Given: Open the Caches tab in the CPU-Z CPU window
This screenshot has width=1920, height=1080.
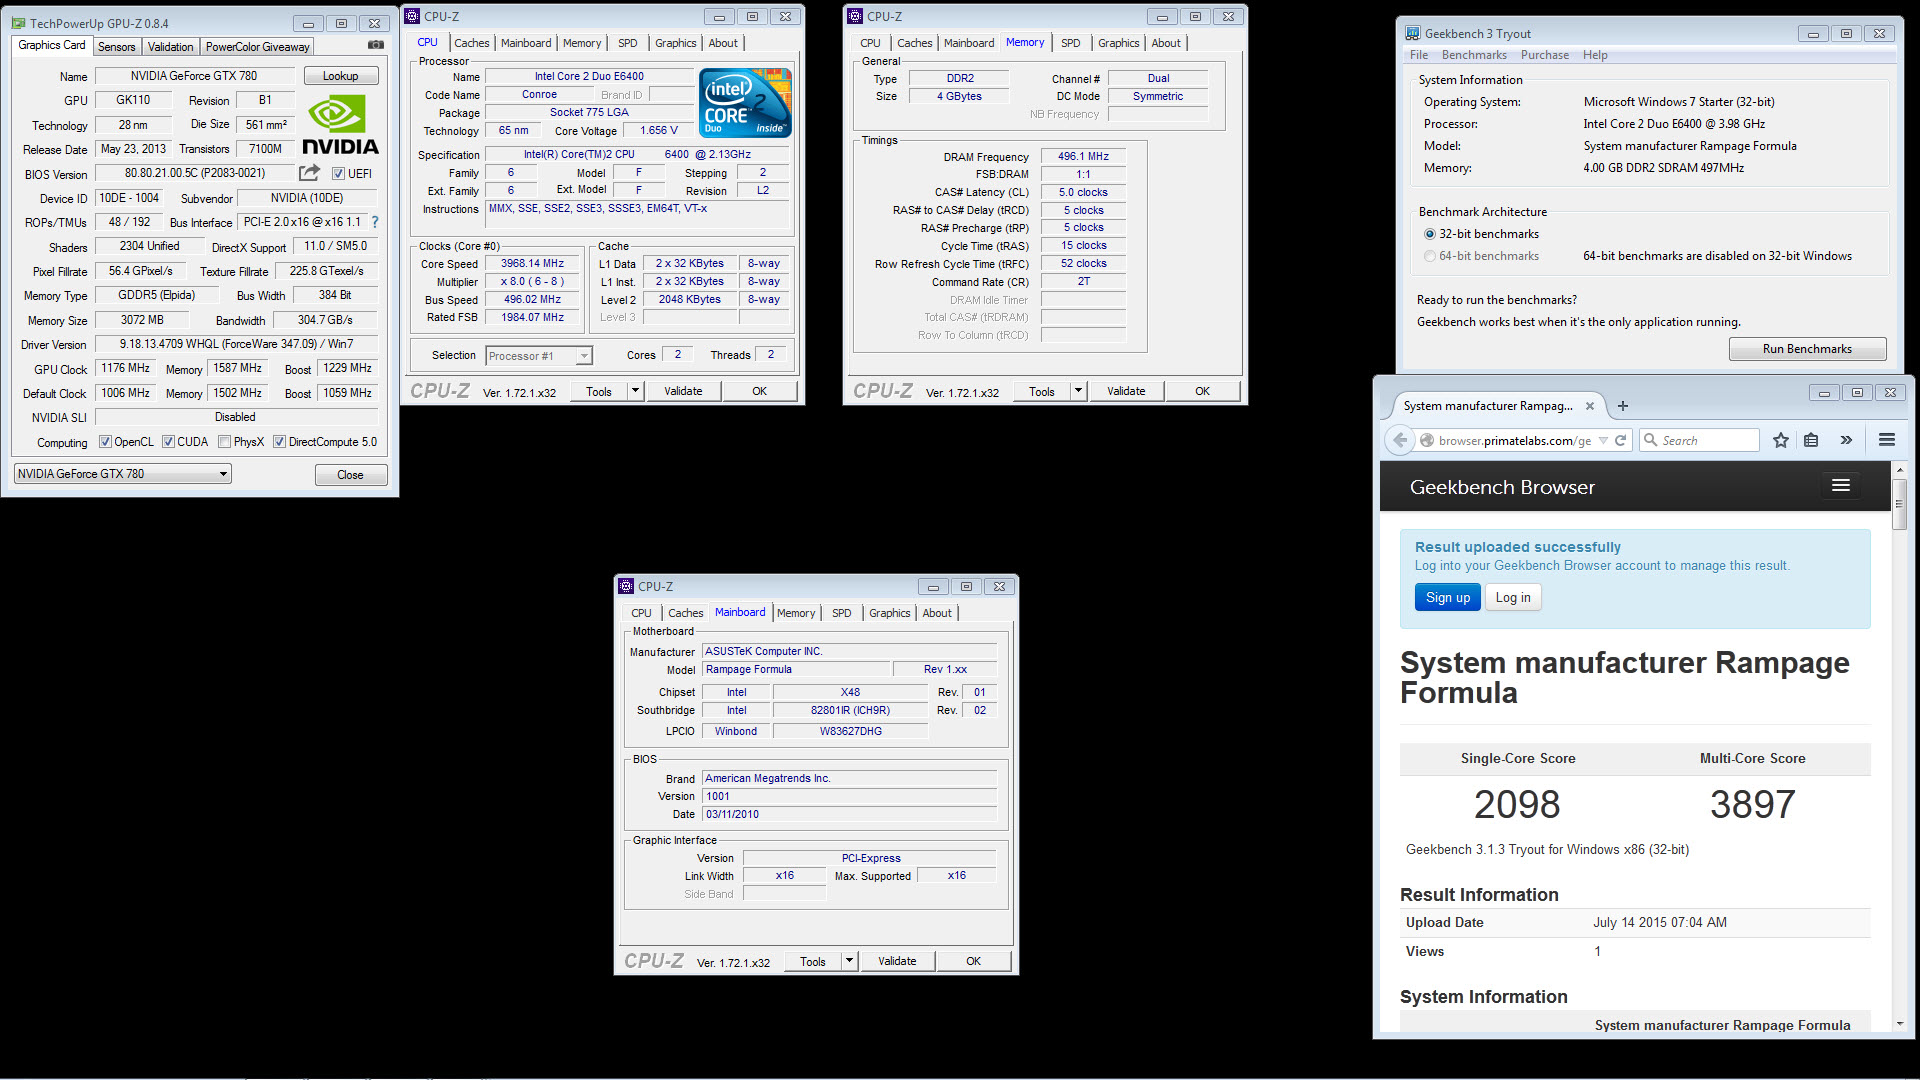Looking at the screenshot, I should (x=472, y=43).
